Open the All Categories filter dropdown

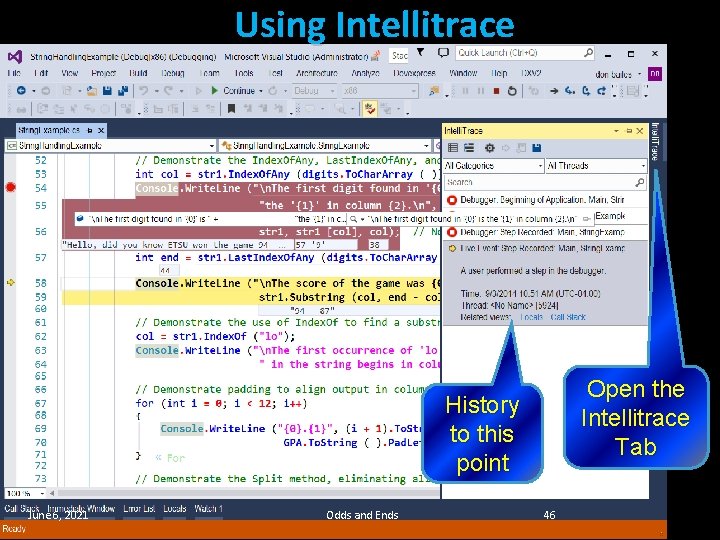point(494,165)
